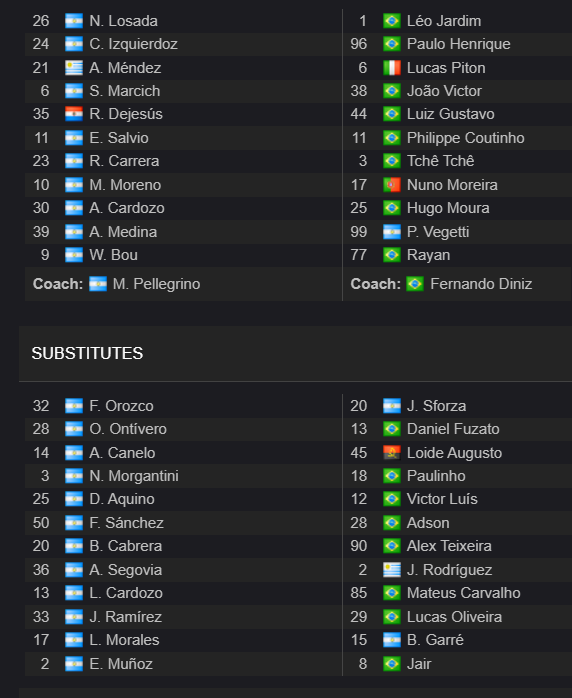Click the Substitutes section header

coord(87,353)
